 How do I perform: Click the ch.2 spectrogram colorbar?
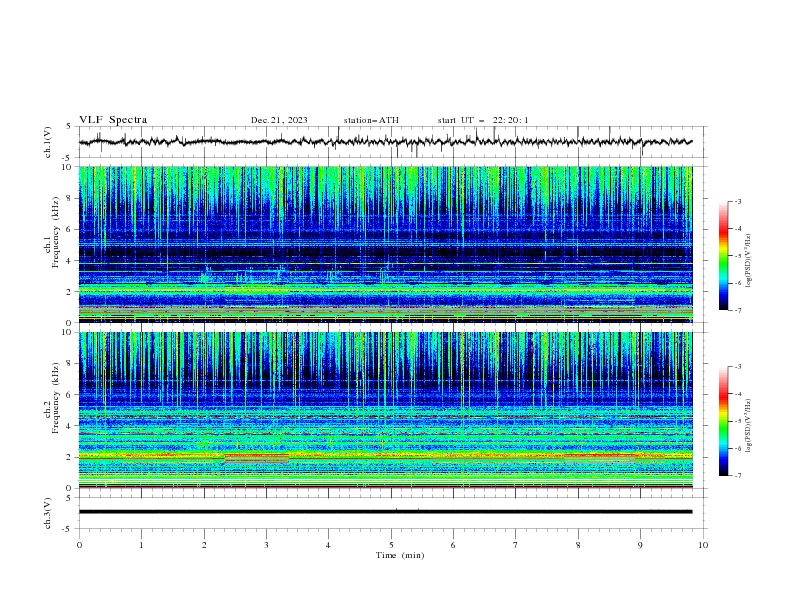(x=723, y=421)
